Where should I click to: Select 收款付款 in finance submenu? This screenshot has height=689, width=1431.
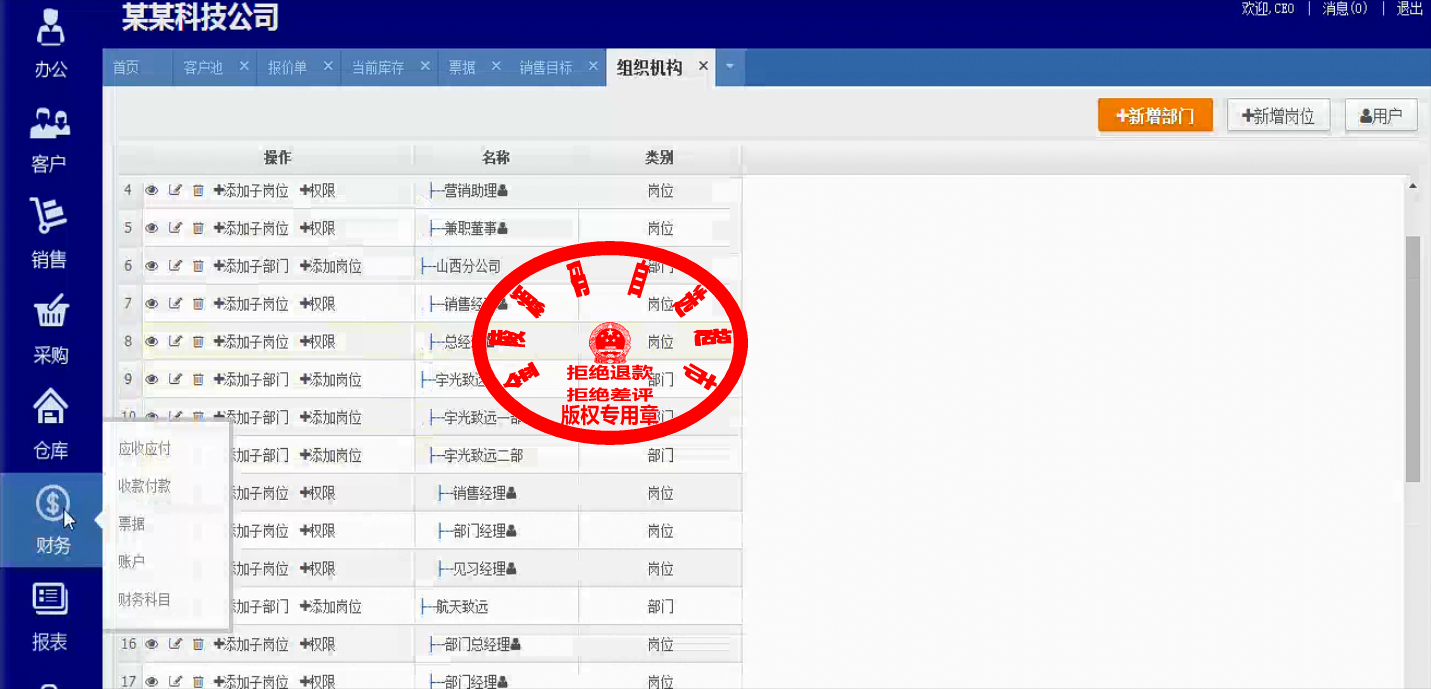click(144, 486)
